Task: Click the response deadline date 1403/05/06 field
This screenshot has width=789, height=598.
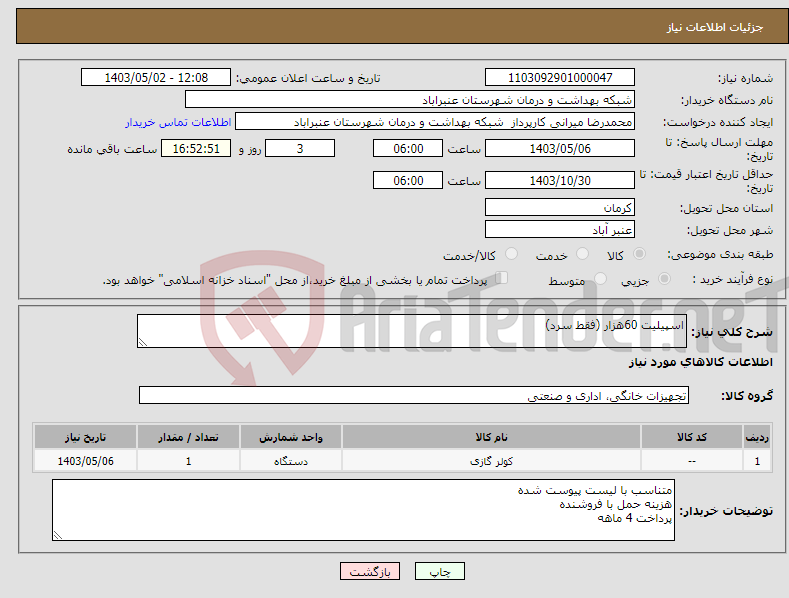Action: (x=560, y=148)
